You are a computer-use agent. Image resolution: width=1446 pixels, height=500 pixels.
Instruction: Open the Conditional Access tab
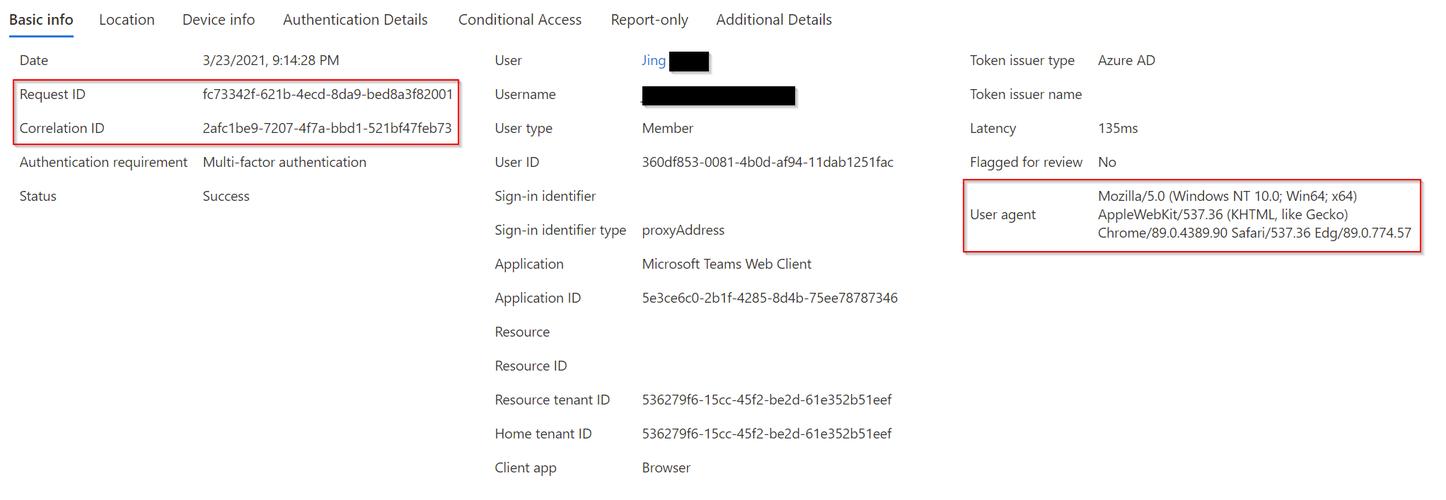pyautogui.click(x=520, y=20)
